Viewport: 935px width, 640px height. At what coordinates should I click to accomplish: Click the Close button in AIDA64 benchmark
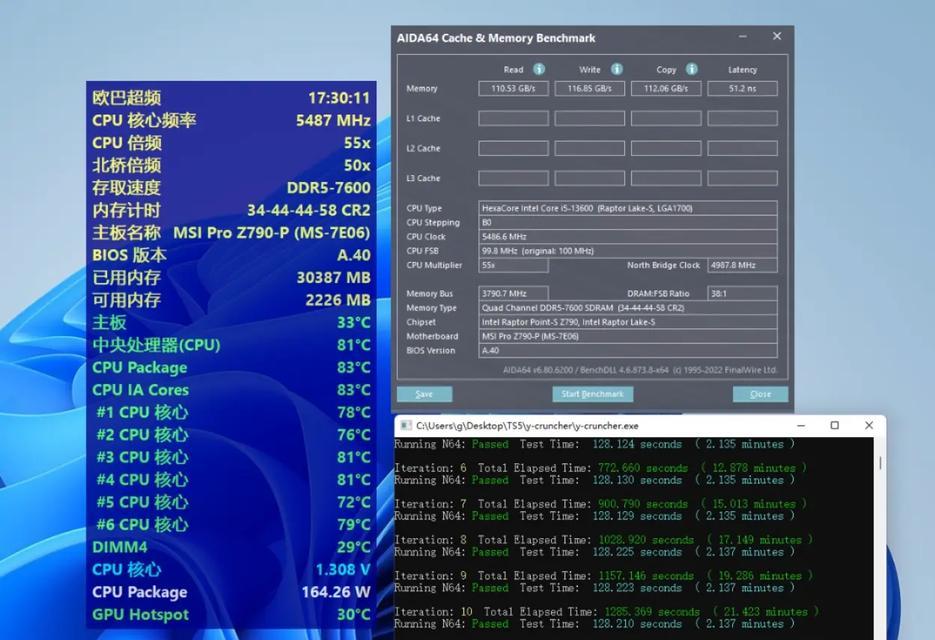pos(760,394)
